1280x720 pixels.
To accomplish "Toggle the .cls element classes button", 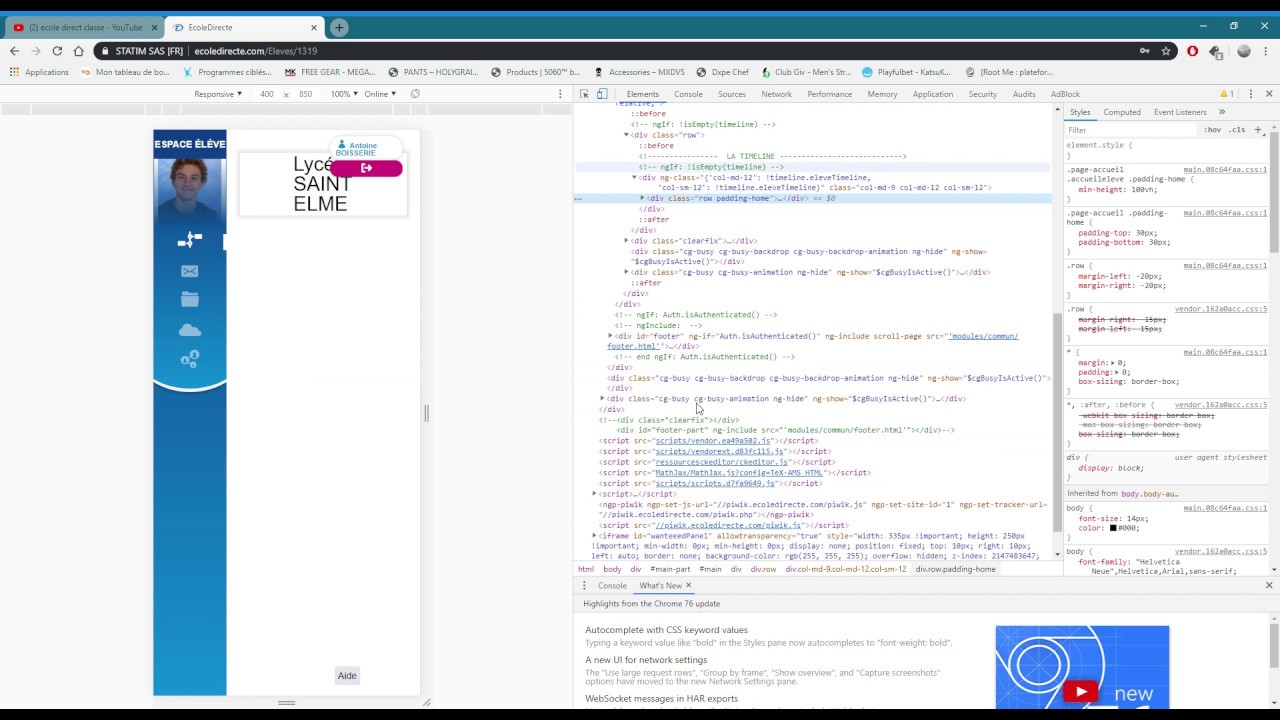I will pyautogui.click(x=1237, y=130).
